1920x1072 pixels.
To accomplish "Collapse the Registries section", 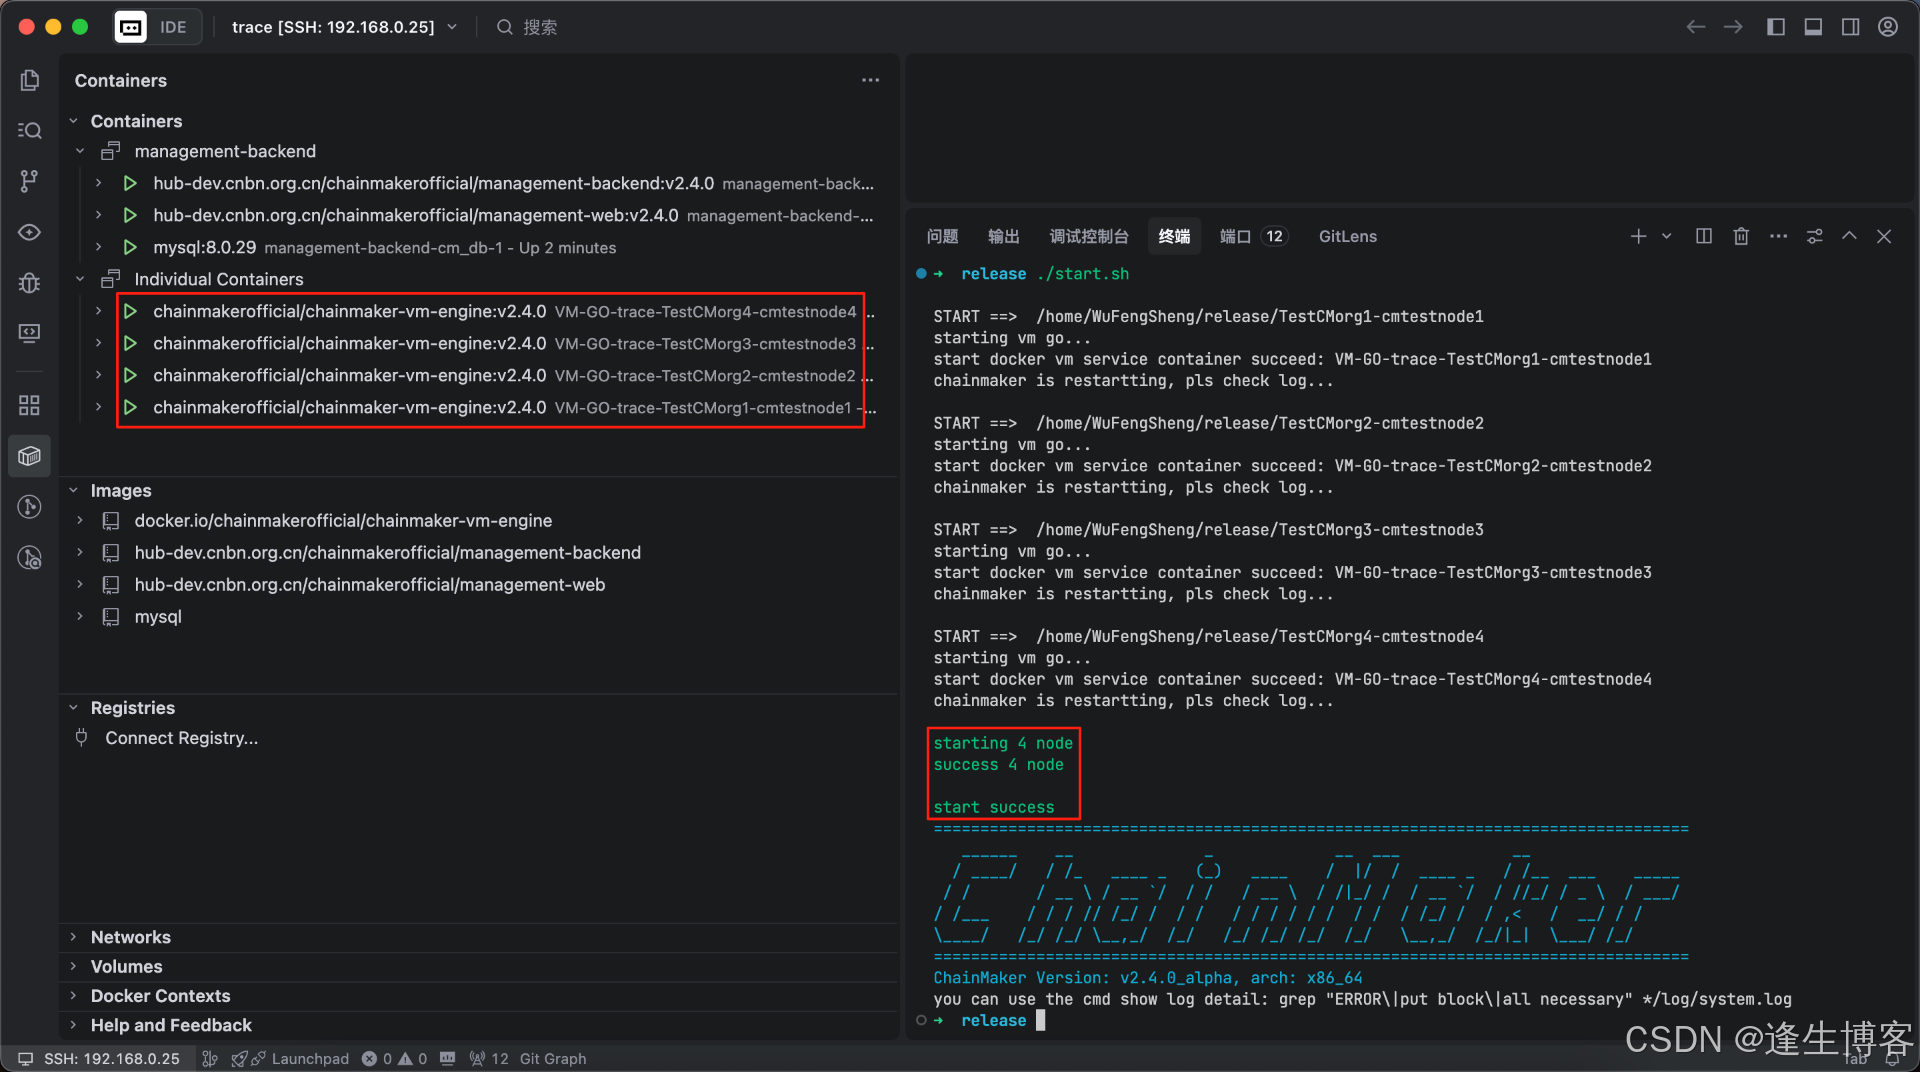I will pyautogui.click(x=73, y=707).
